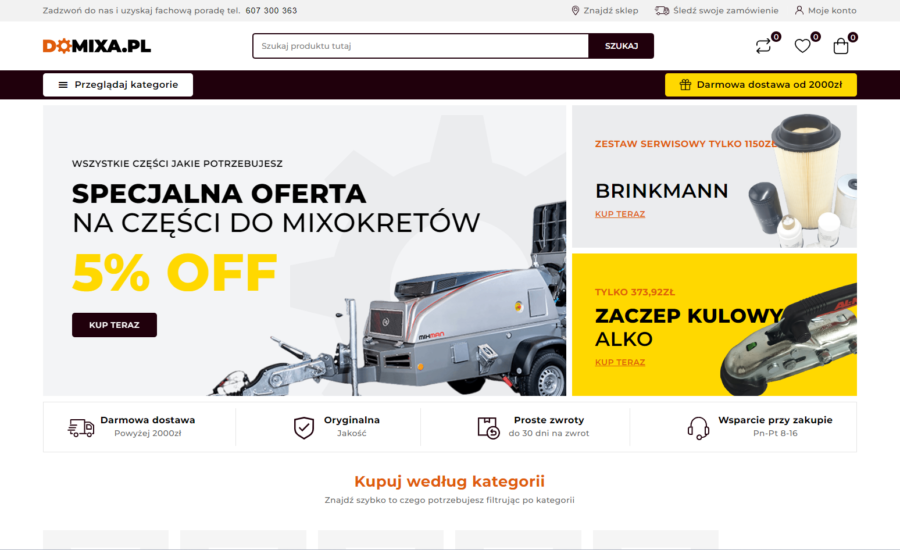Click the original quality shield icon
The width and height of the screenshot is (900, 550).
[x=304, y=428]
